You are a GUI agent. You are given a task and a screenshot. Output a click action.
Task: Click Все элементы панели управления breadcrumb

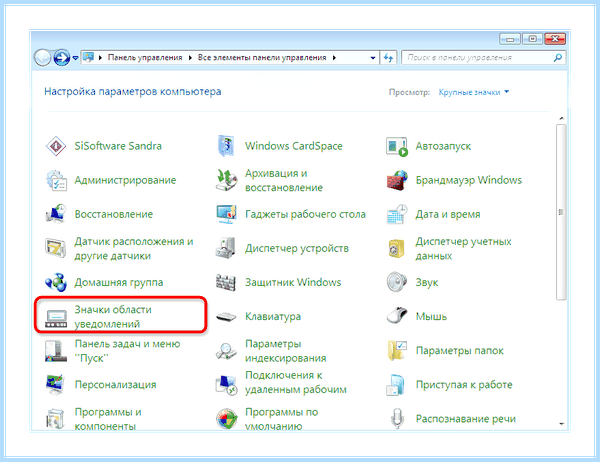coord(262,58)
